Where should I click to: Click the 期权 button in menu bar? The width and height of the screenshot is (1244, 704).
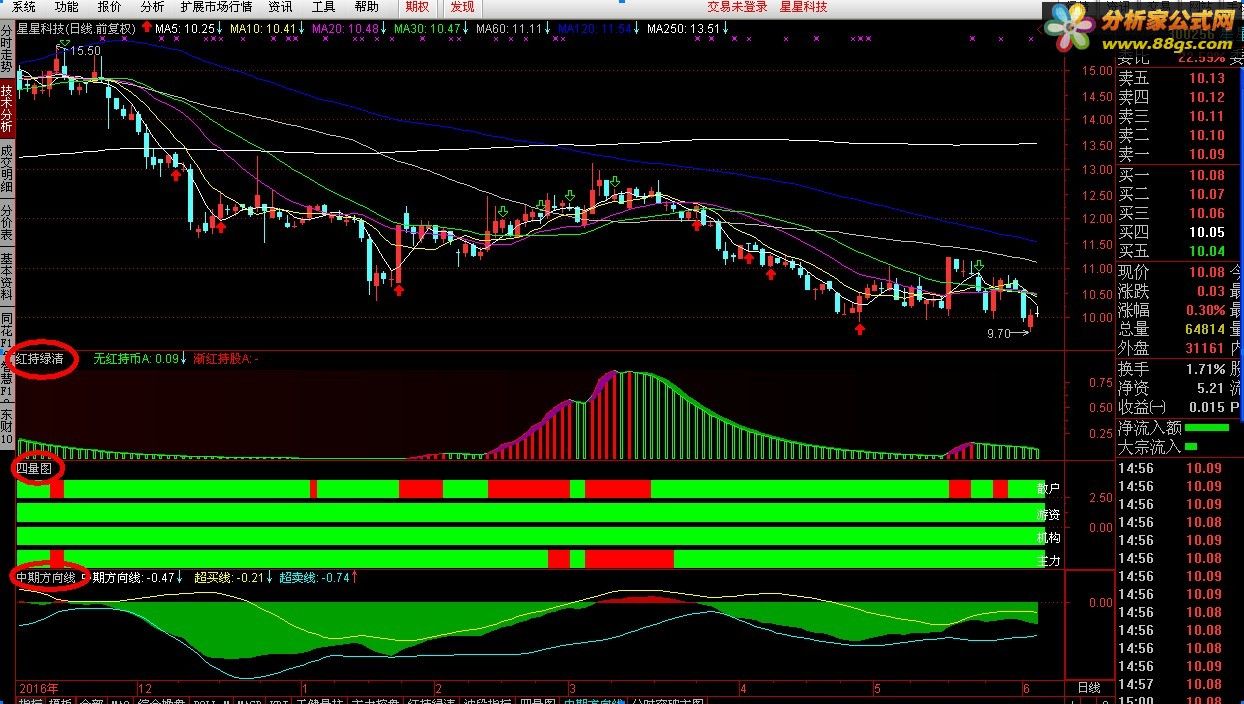pos(417,7)
